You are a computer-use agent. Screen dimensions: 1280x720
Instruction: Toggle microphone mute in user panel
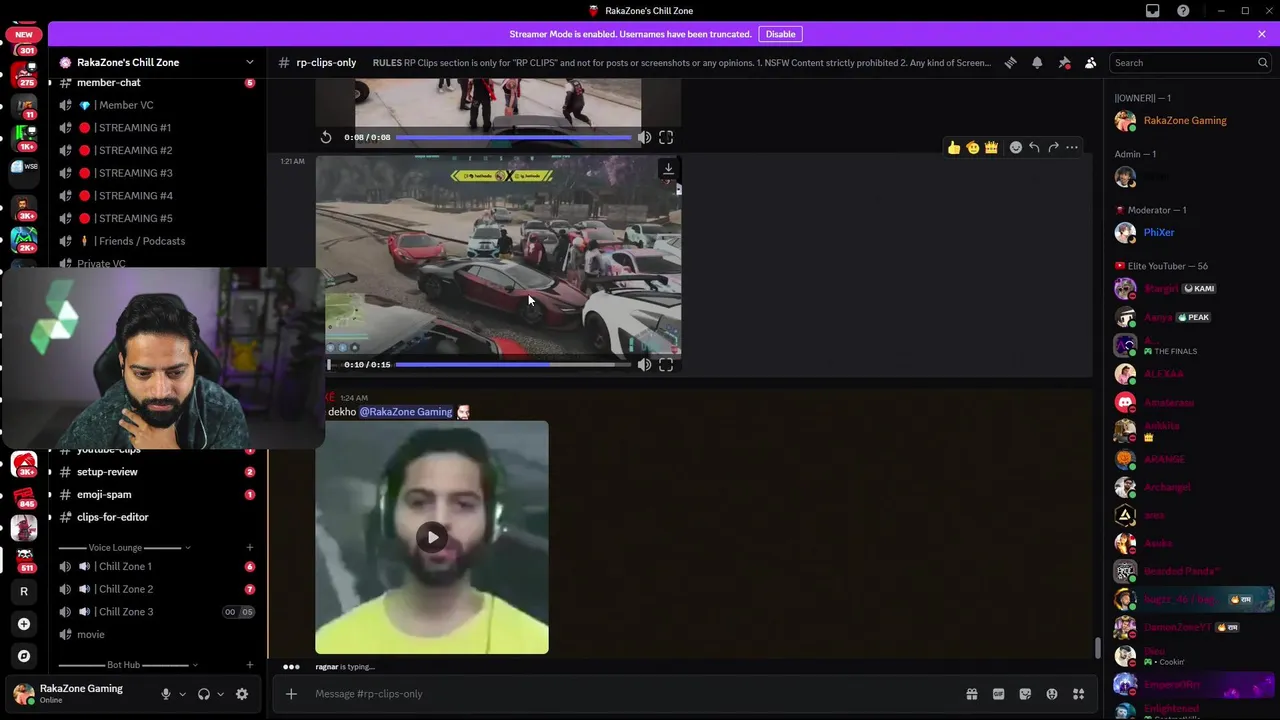coord(166,694)
